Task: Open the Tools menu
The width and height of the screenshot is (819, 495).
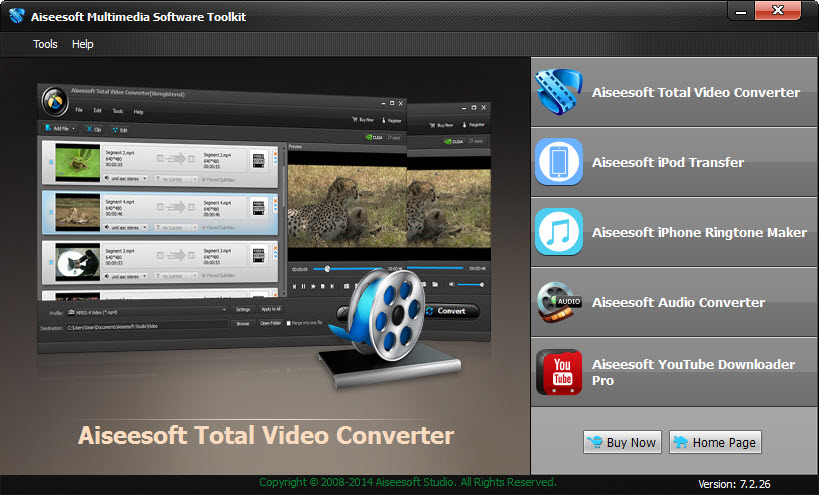Action: coord(45,44)
